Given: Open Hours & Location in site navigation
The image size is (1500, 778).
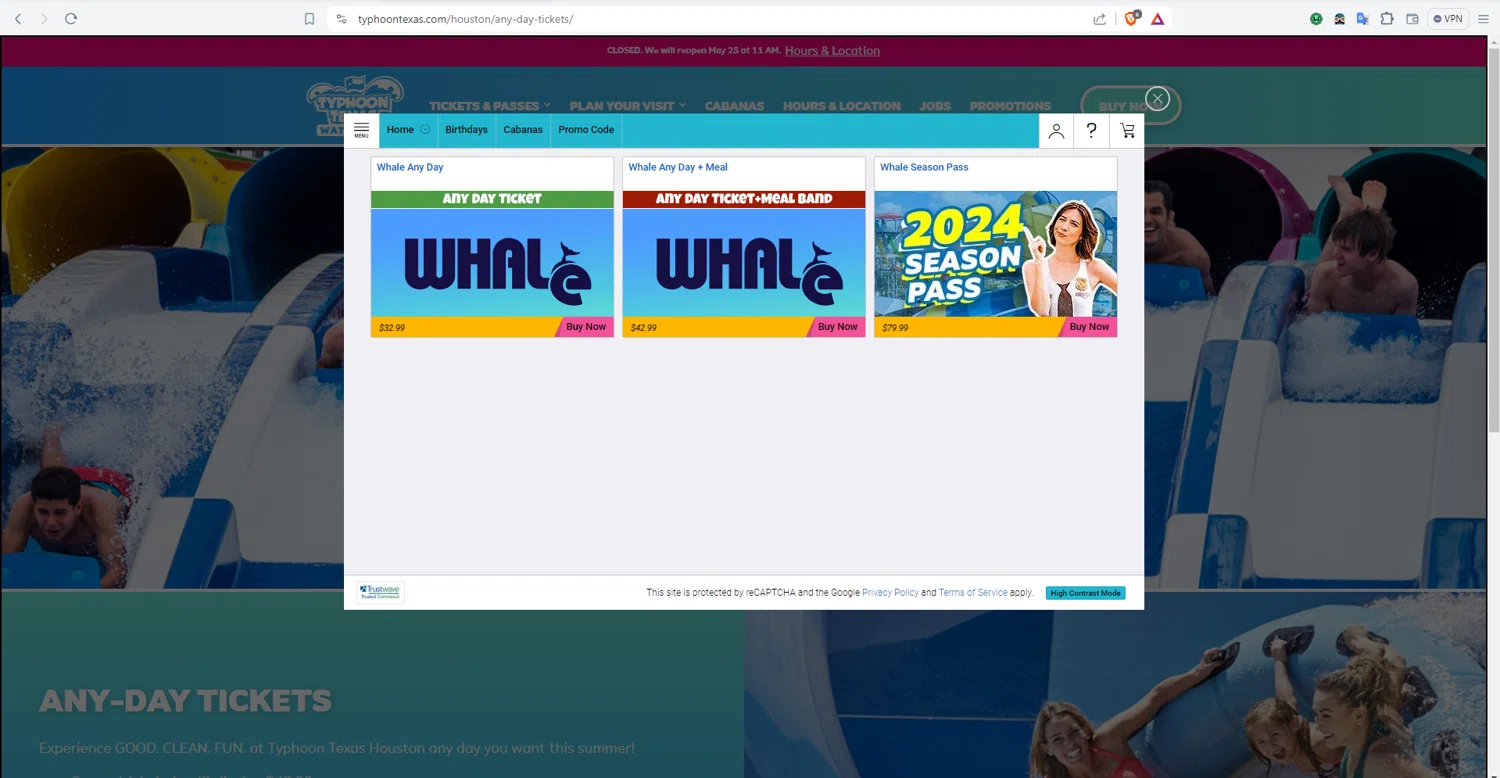Looking at the screenshot, I should [841, 106].
